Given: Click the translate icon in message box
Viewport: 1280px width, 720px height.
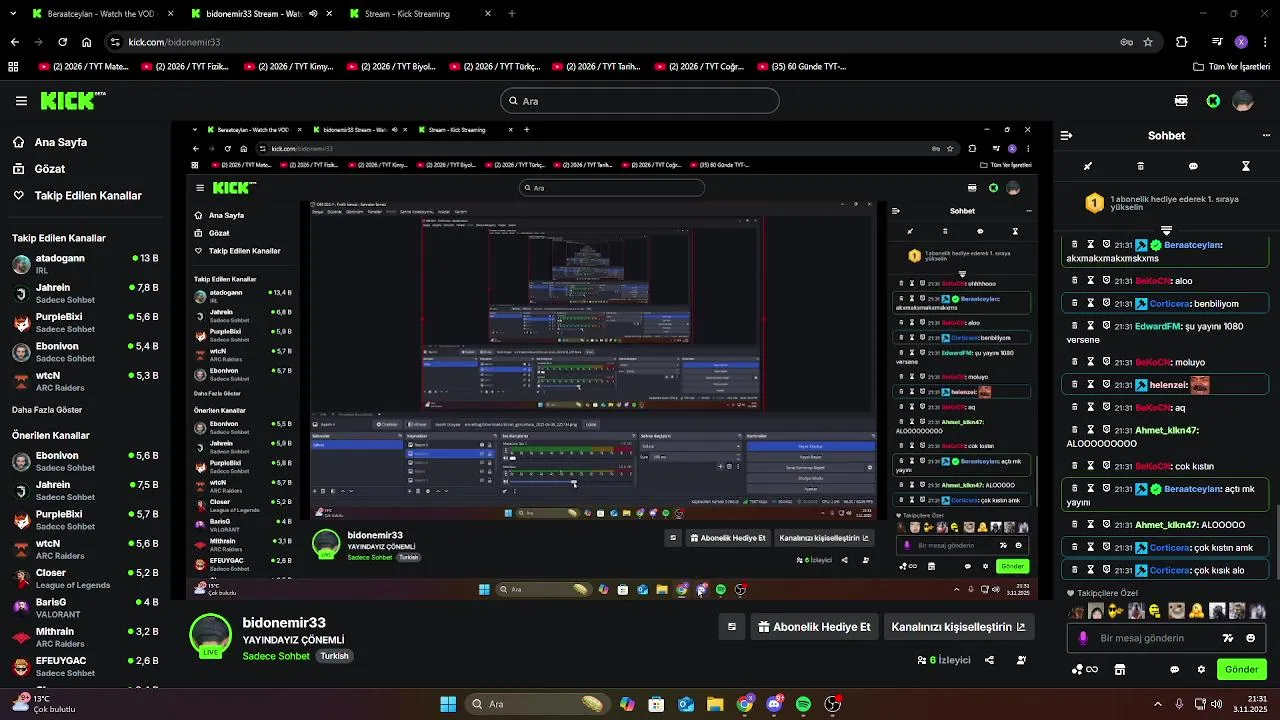Looking at the screenshot, I should [1228, 638].
